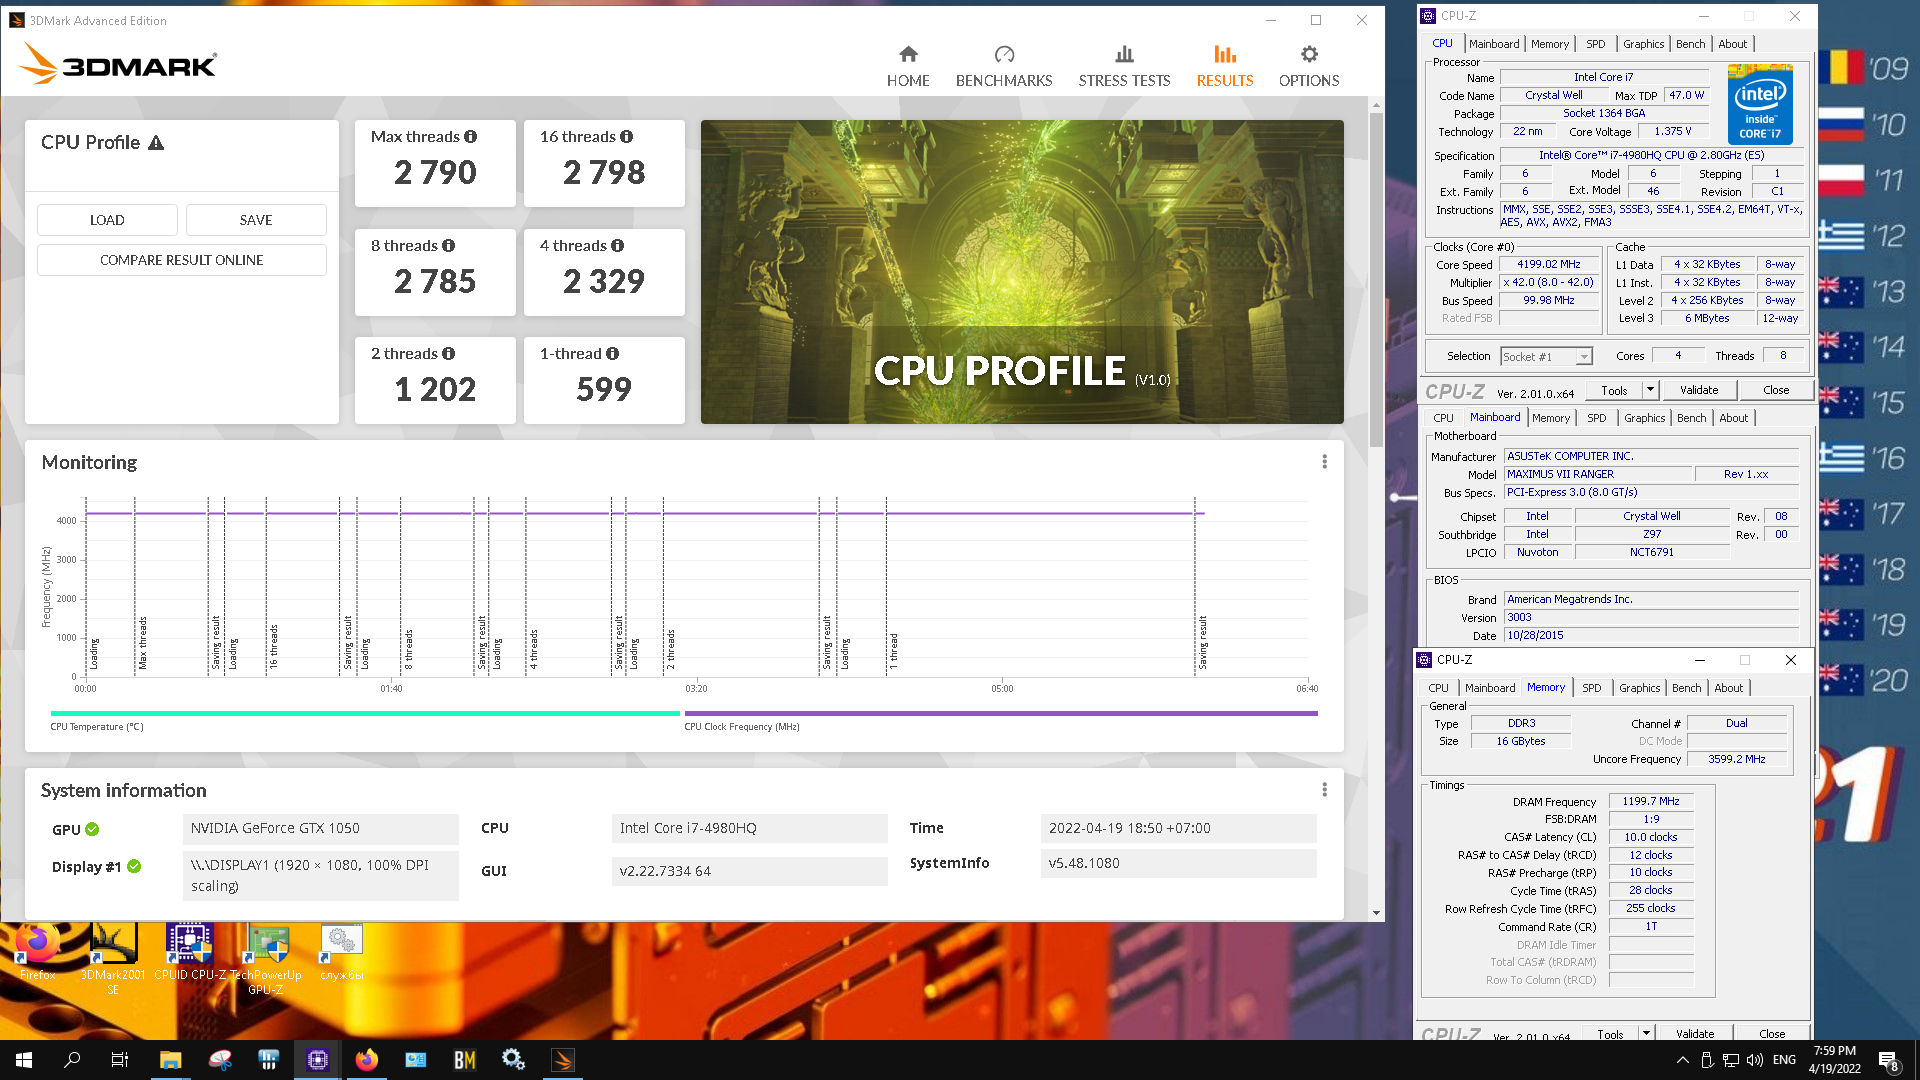1920x1080 pixels.
Task: Switch to the RESULTS tab in 3DMark
Action: click(x=1225, y=66)
